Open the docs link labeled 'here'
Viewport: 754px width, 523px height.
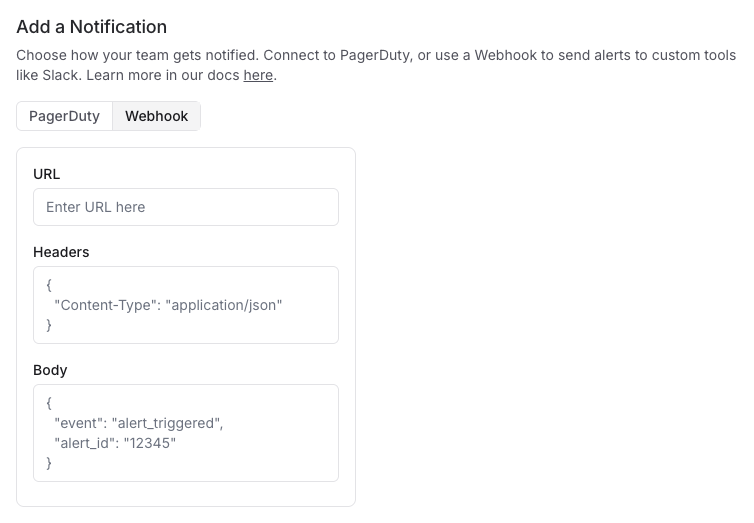[x=258, y=75]
